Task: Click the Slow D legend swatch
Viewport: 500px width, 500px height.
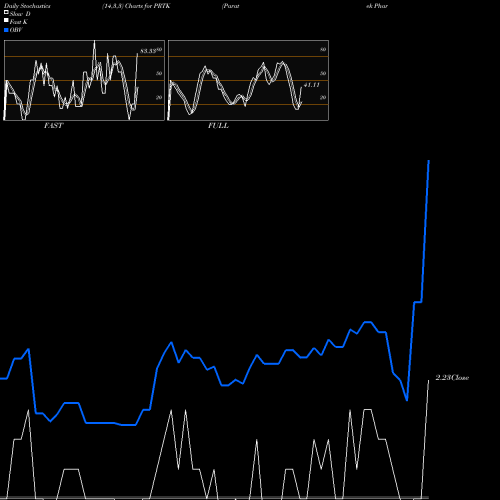Action: 6,13
